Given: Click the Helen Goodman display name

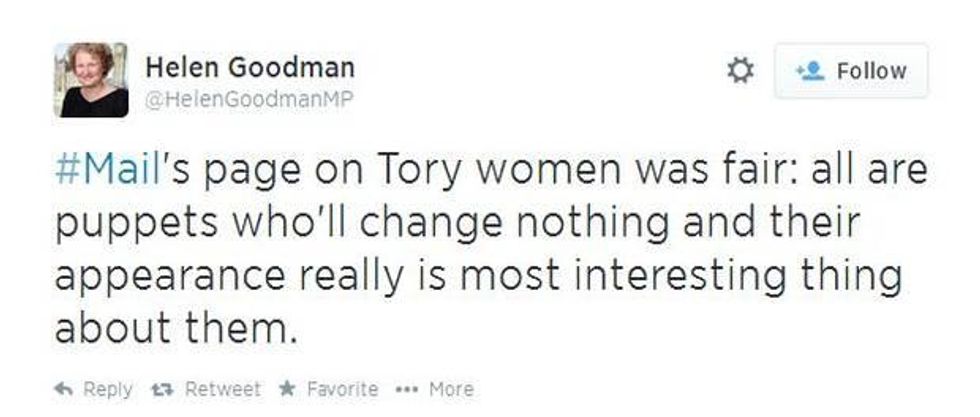Looking at the screenshot, I should coord(250,68).
